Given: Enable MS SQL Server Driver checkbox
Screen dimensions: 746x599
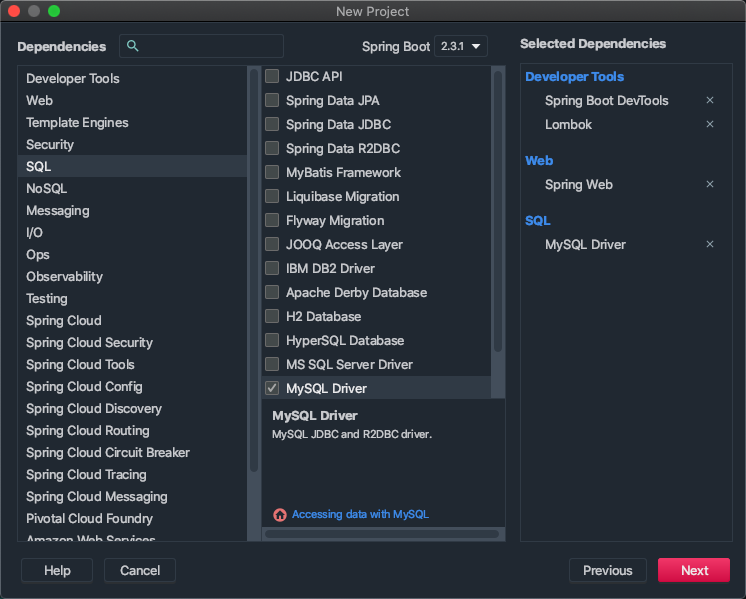Looking at the screenshot, I should pyautogui.click(x=272, y=364).
